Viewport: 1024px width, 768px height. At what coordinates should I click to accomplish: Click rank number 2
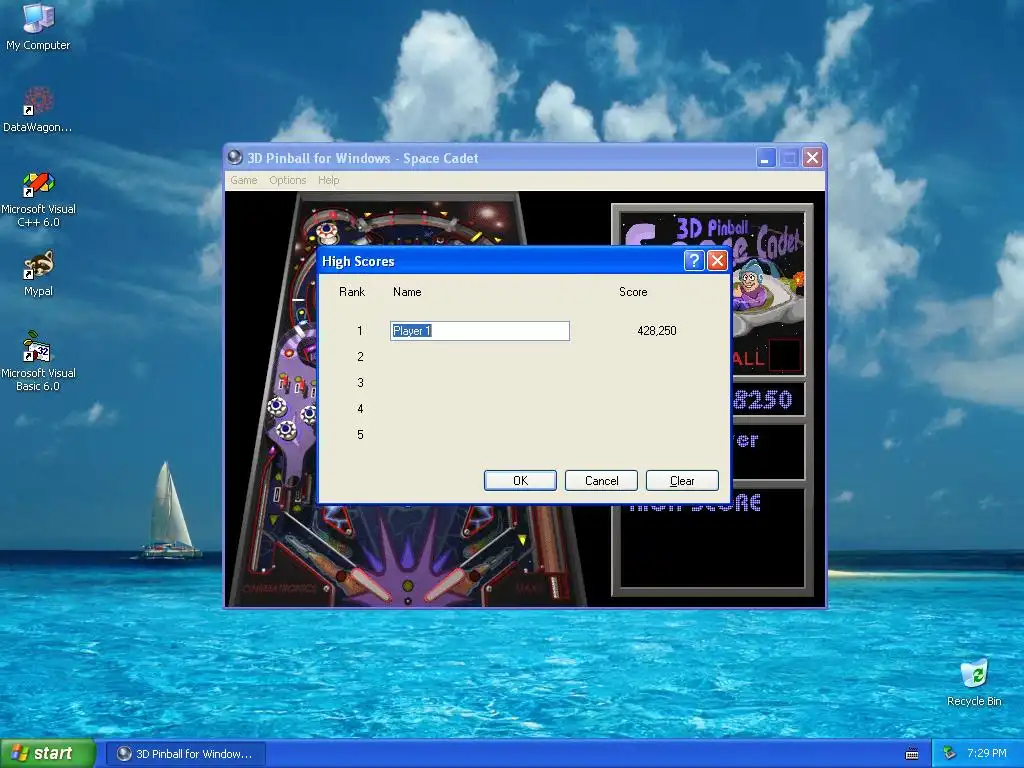point(360,357)
